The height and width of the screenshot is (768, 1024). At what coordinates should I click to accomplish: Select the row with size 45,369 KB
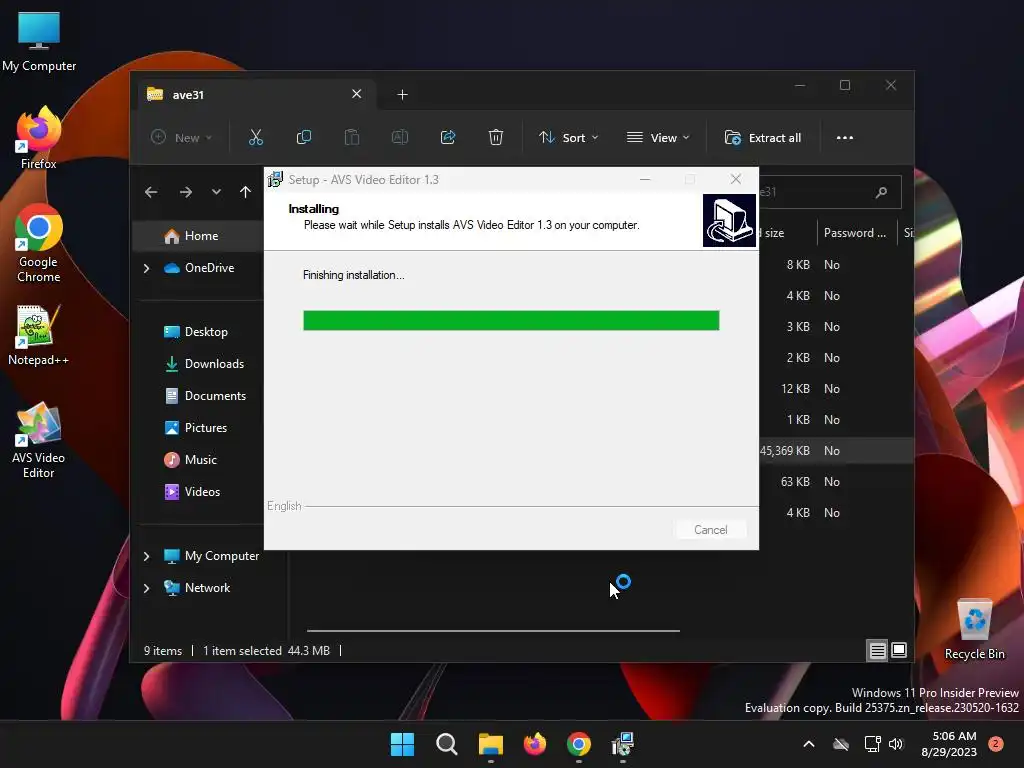[836, 451]
